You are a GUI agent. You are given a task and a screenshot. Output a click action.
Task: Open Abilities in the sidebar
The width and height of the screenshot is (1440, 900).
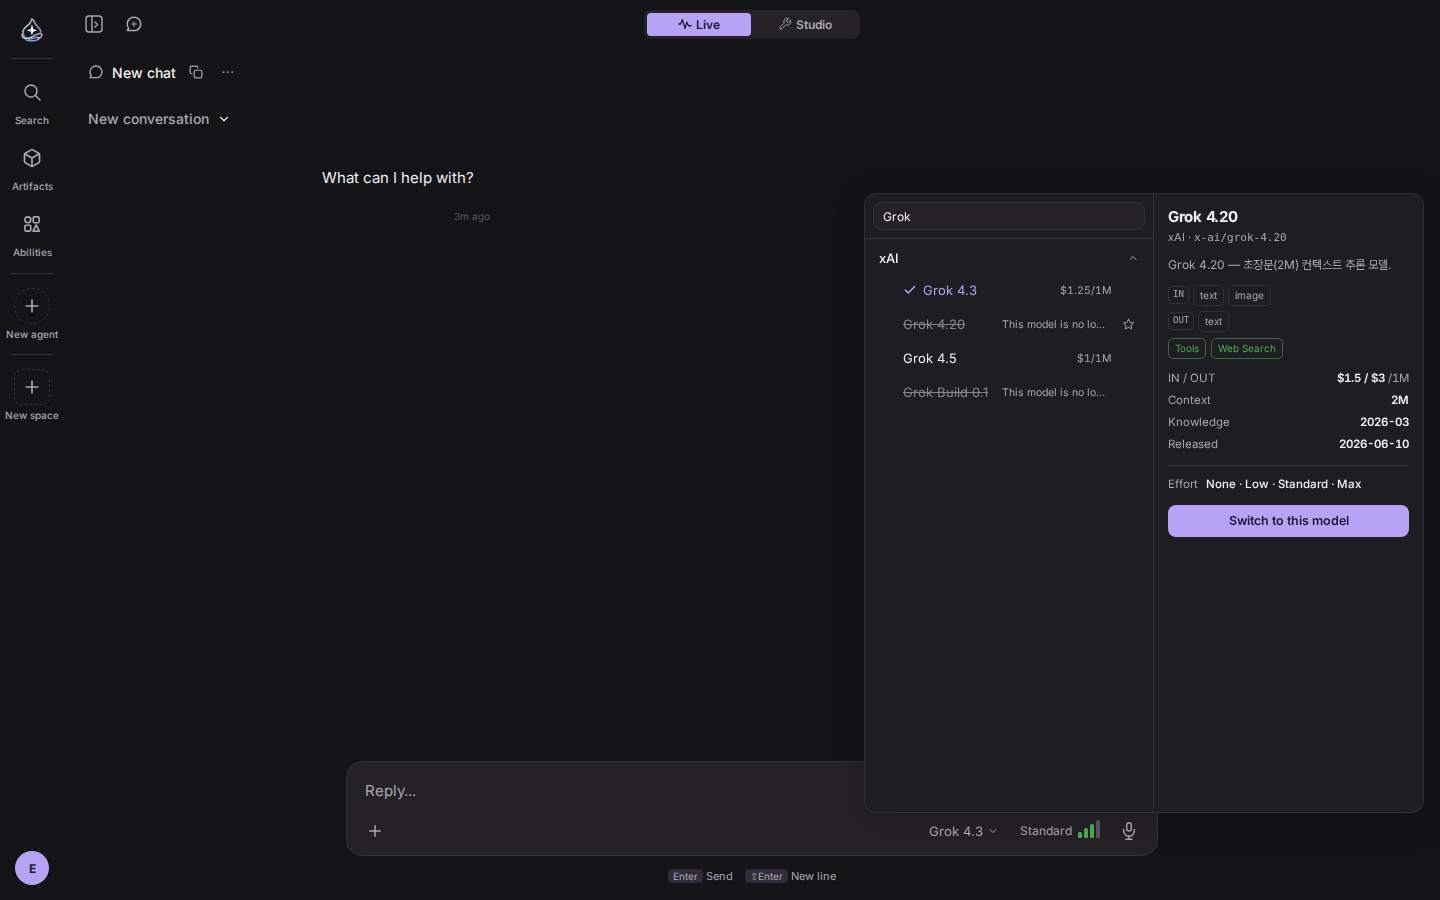(32, 236)
